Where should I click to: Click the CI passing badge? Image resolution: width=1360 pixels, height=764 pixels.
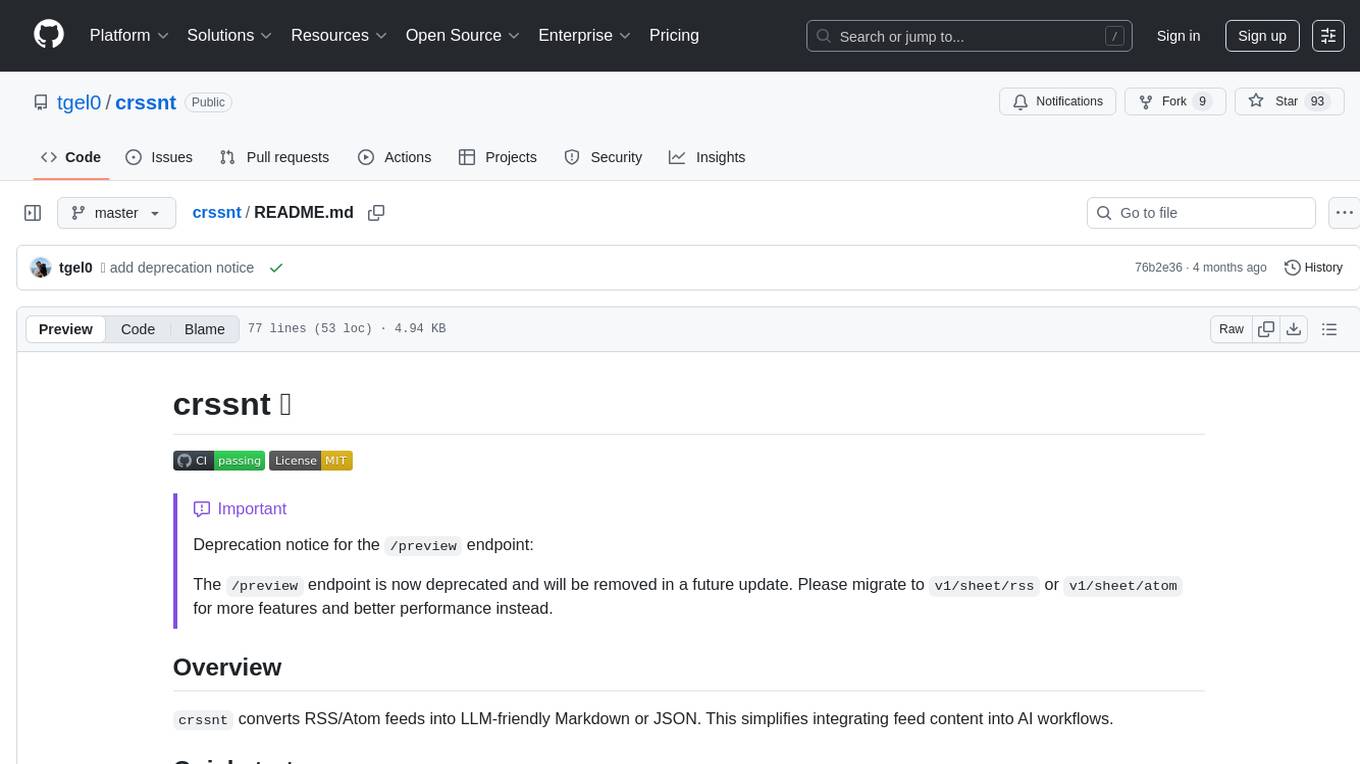[219, 460]
